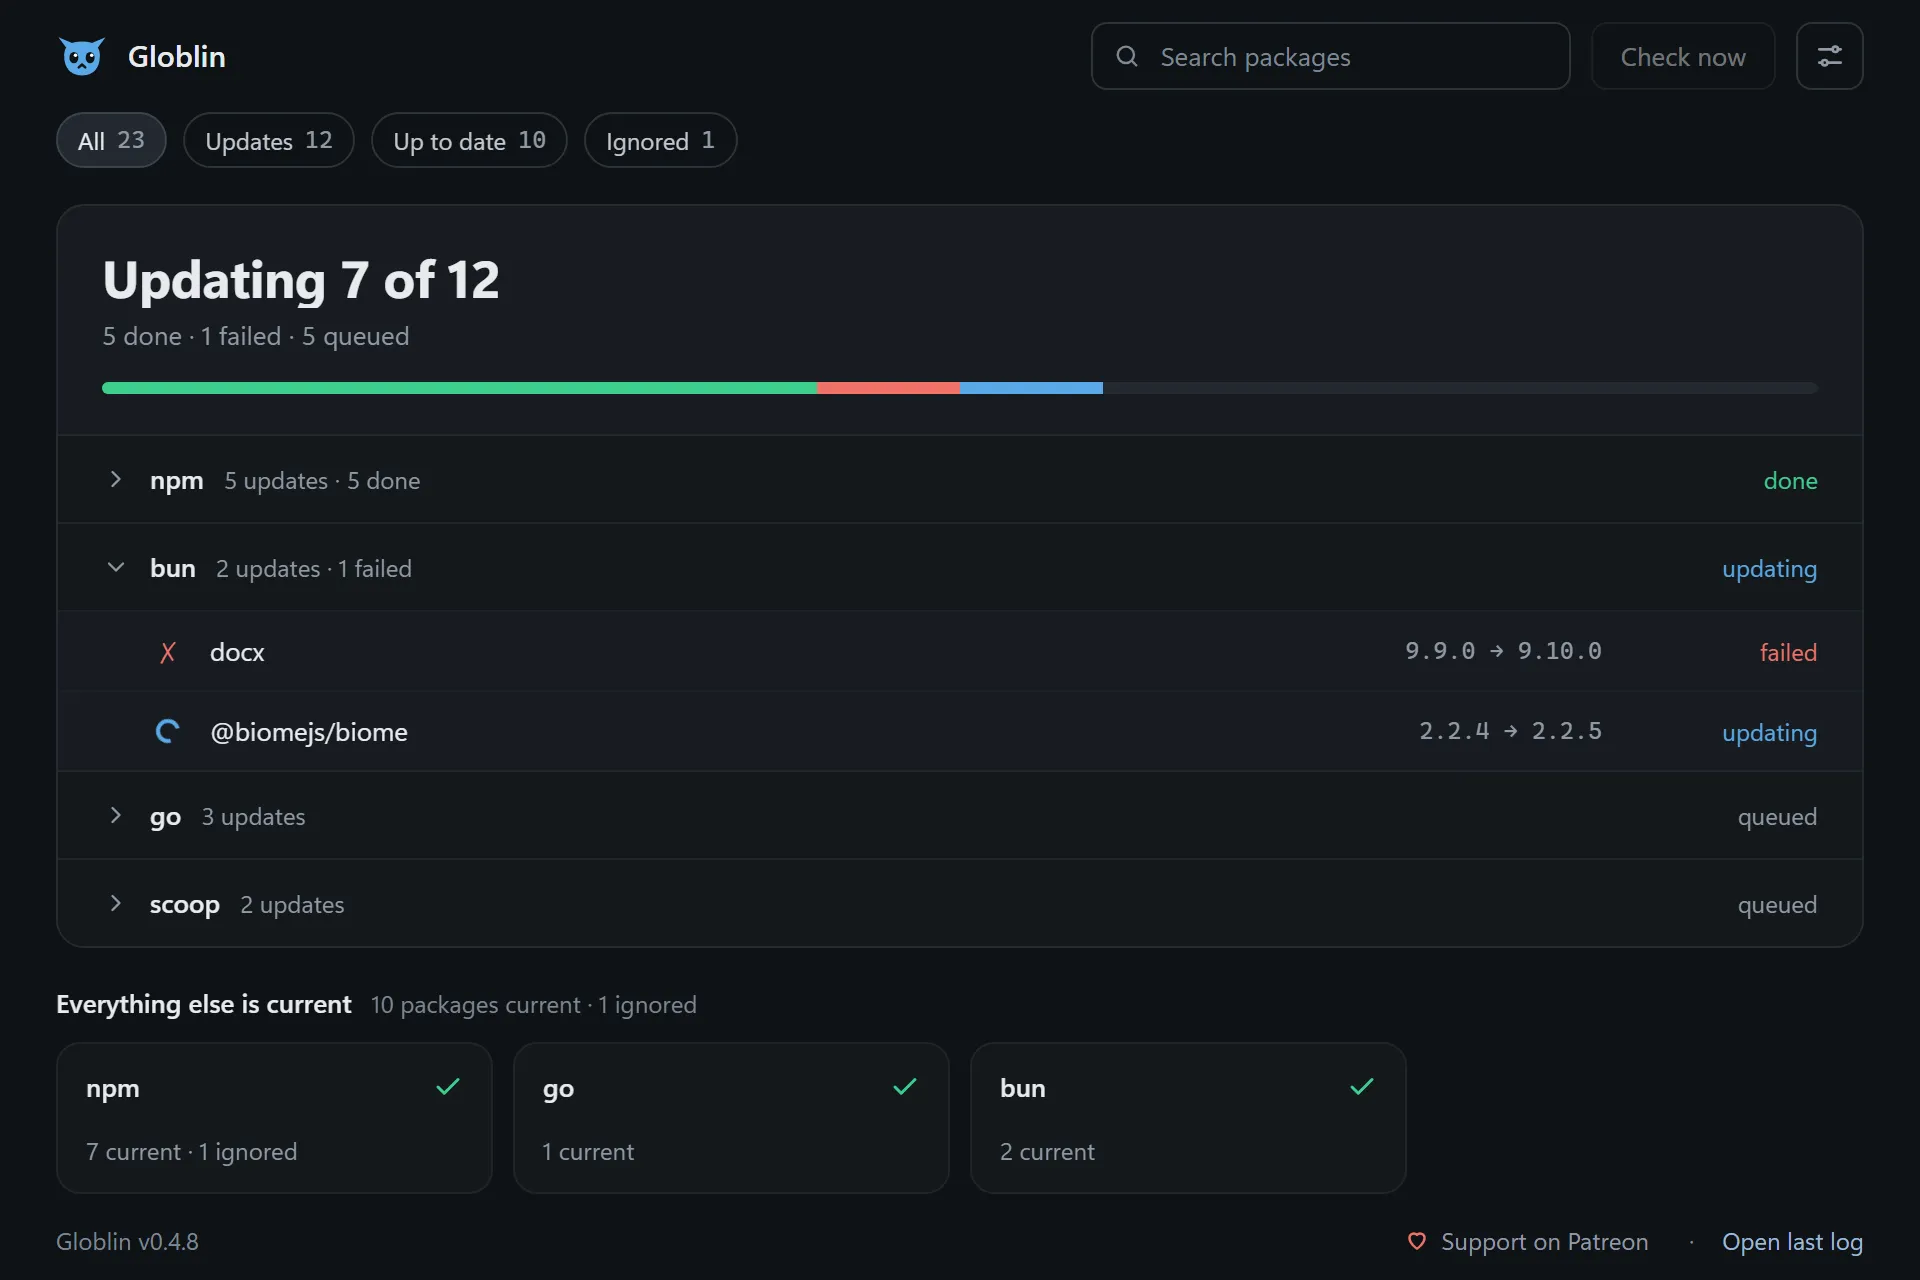Select the @biomejs/biome package row
Screen dimensions: 1920x1280
[x=960, y=731]
